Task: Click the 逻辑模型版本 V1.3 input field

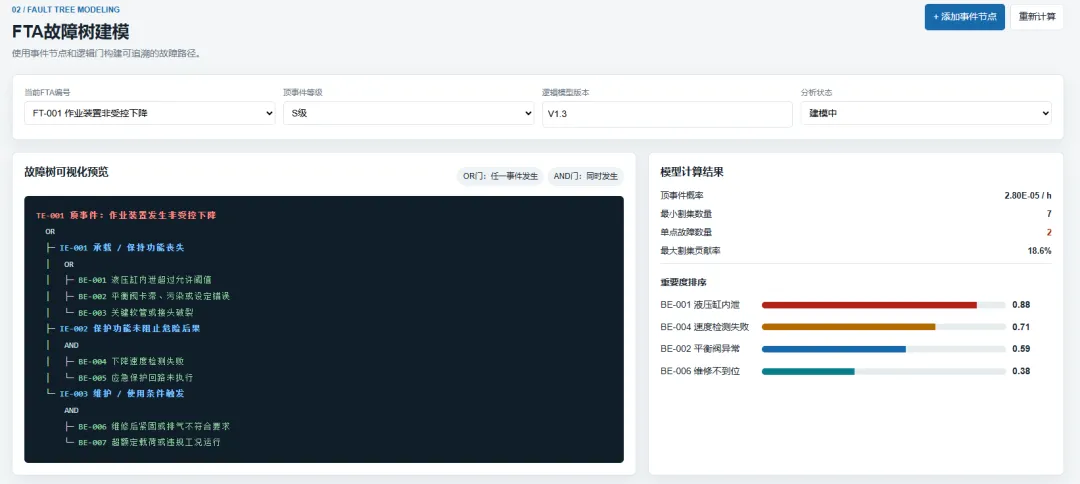Action: click(x=667, y=114)
